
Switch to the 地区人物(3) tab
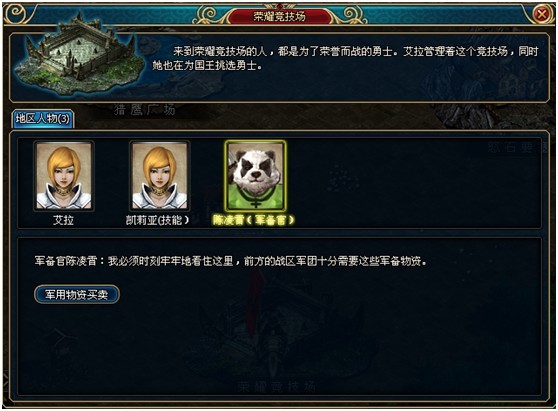(43, 118)
